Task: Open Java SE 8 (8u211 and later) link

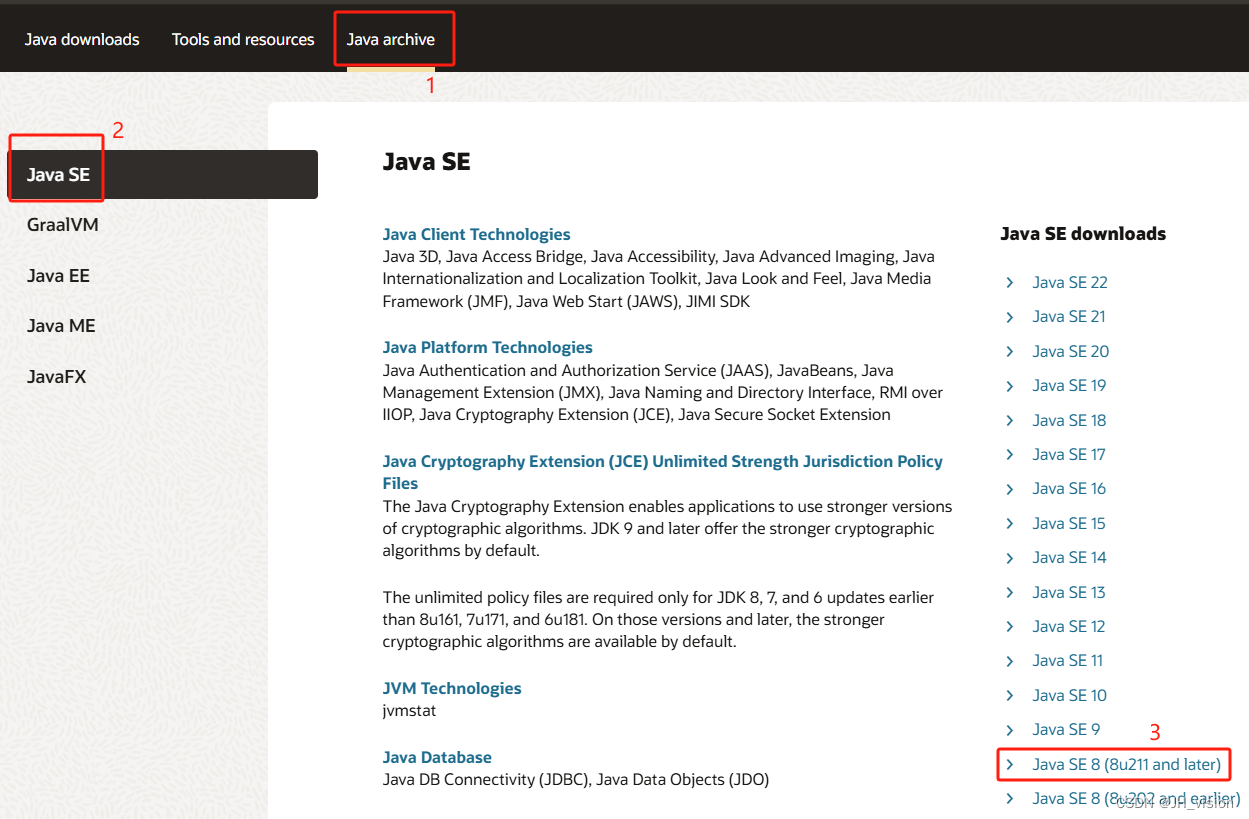Action: point(1127,765)
